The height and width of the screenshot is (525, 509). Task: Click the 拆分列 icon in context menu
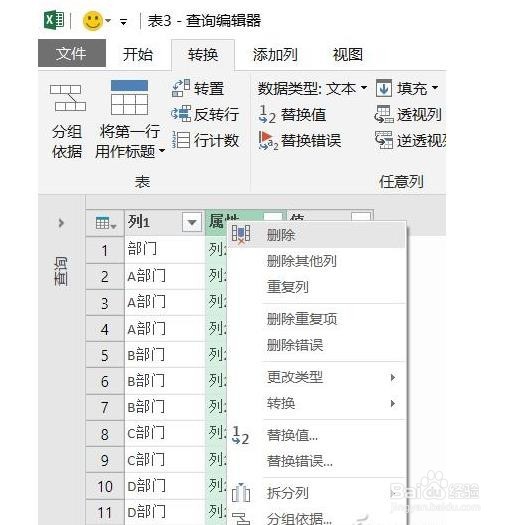coord(241,493)
